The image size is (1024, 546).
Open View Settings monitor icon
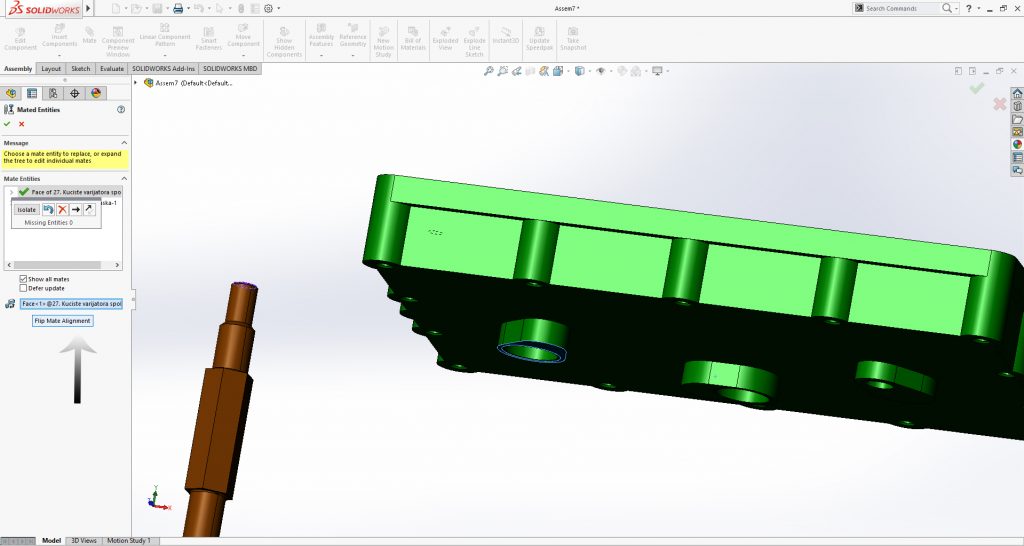657,71
